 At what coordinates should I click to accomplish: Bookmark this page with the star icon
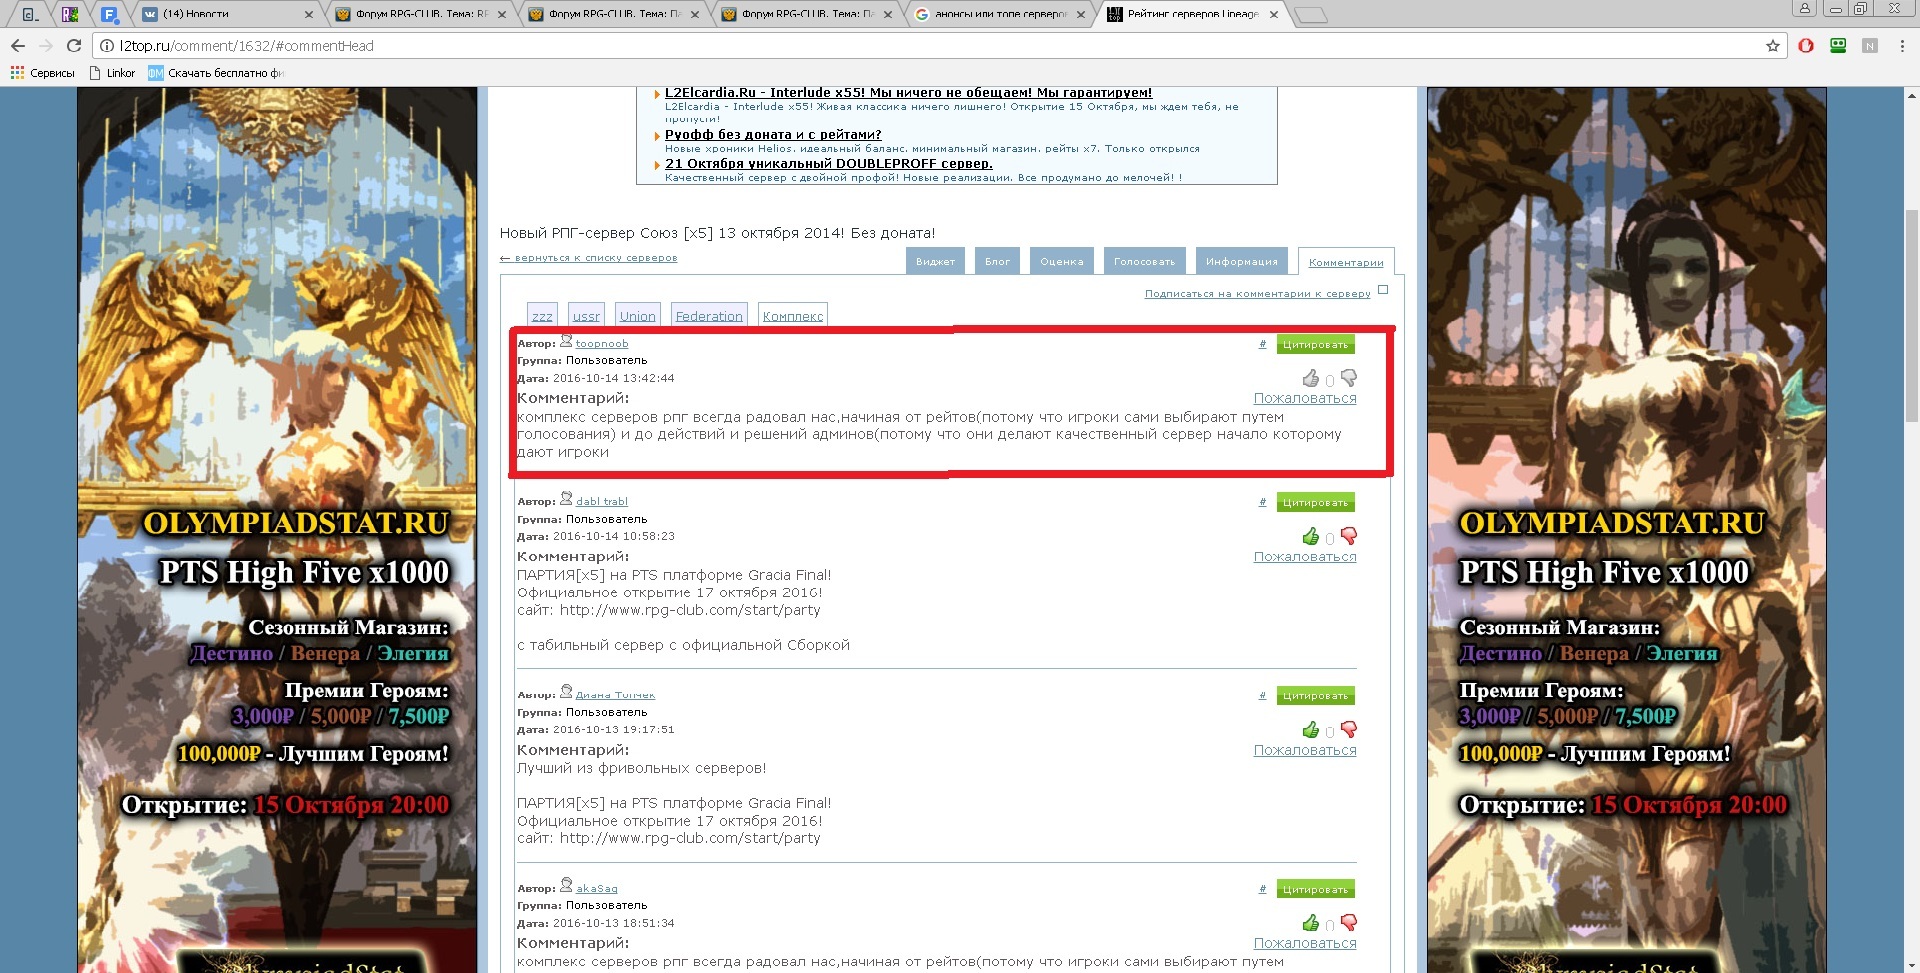click(x=1773, y=46)
